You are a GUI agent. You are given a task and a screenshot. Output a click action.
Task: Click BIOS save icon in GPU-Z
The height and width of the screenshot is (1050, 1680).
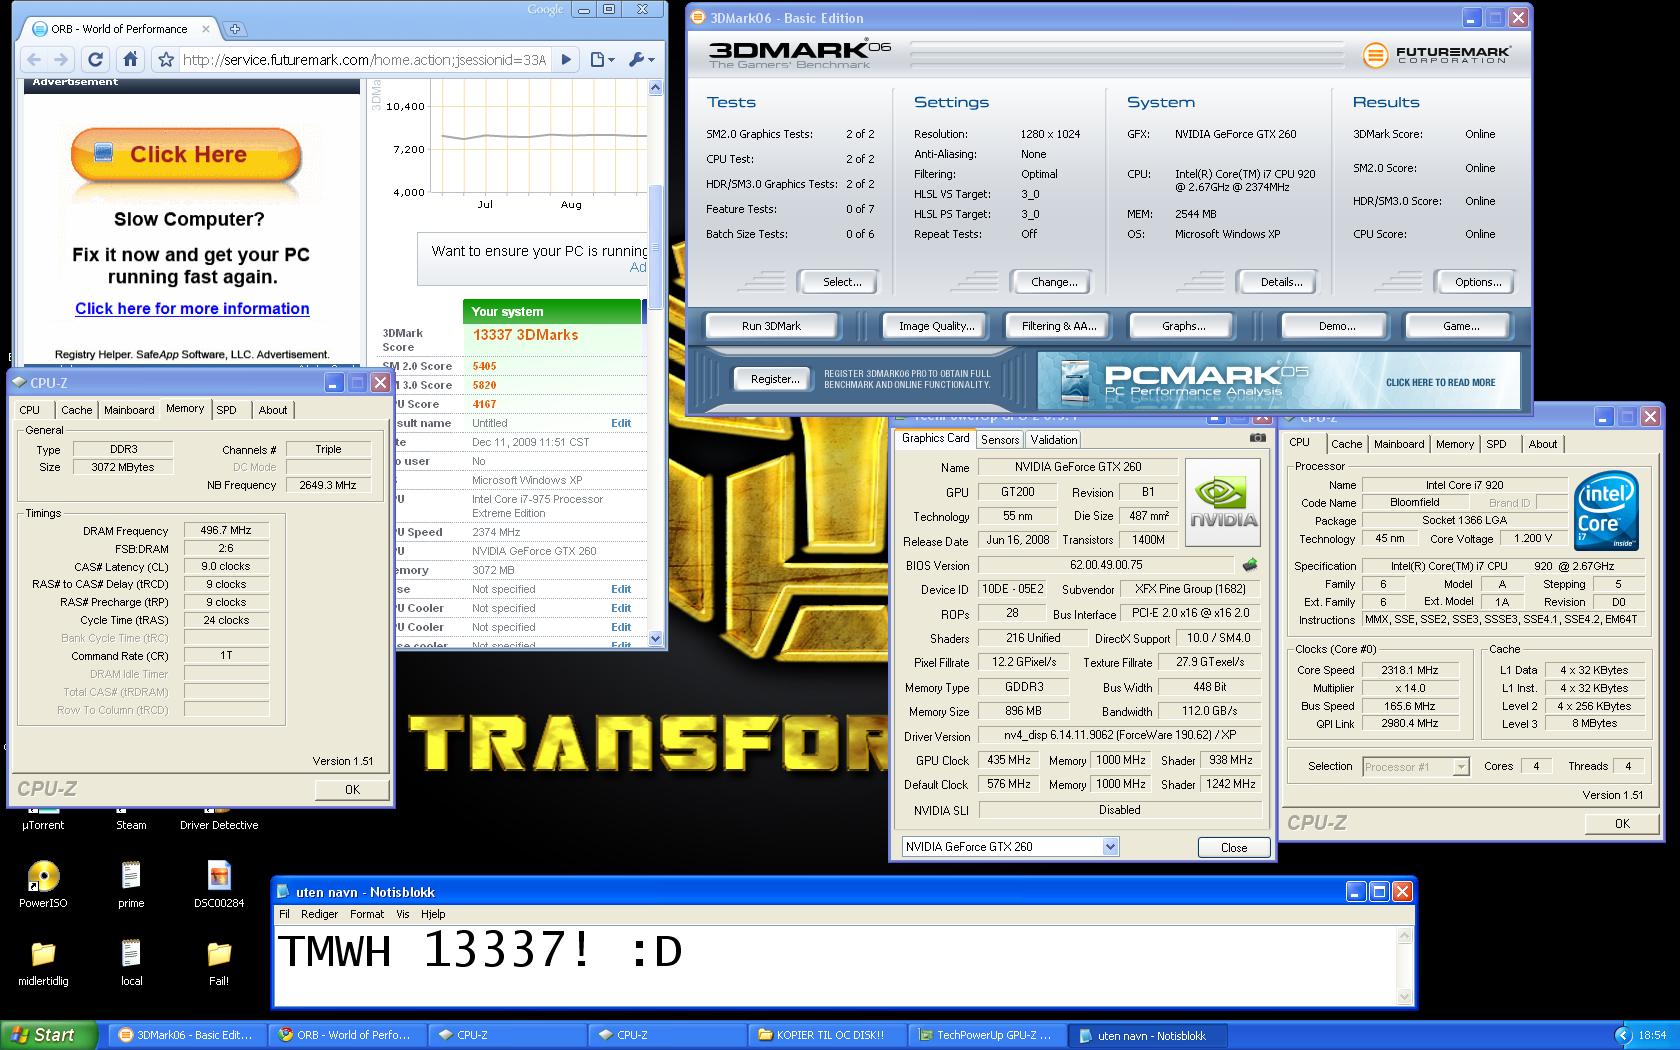click(1249, 565)
